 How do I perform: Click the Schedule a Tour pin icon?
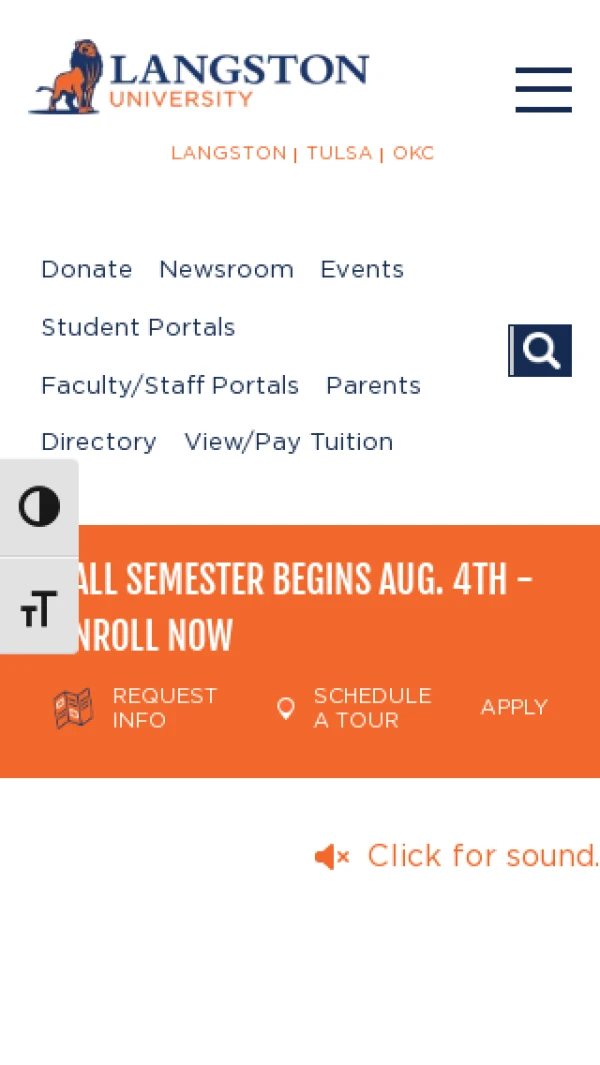click(x=286, y=708)
